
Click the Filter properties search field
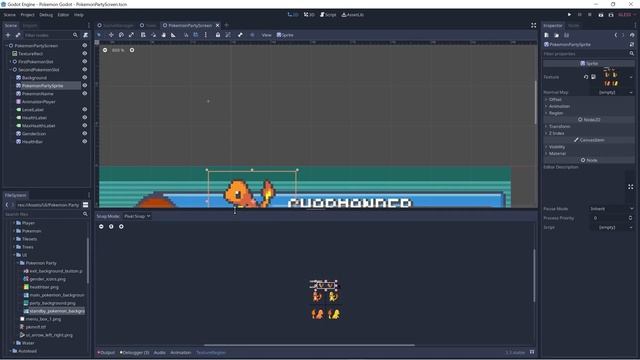[589, 54]
